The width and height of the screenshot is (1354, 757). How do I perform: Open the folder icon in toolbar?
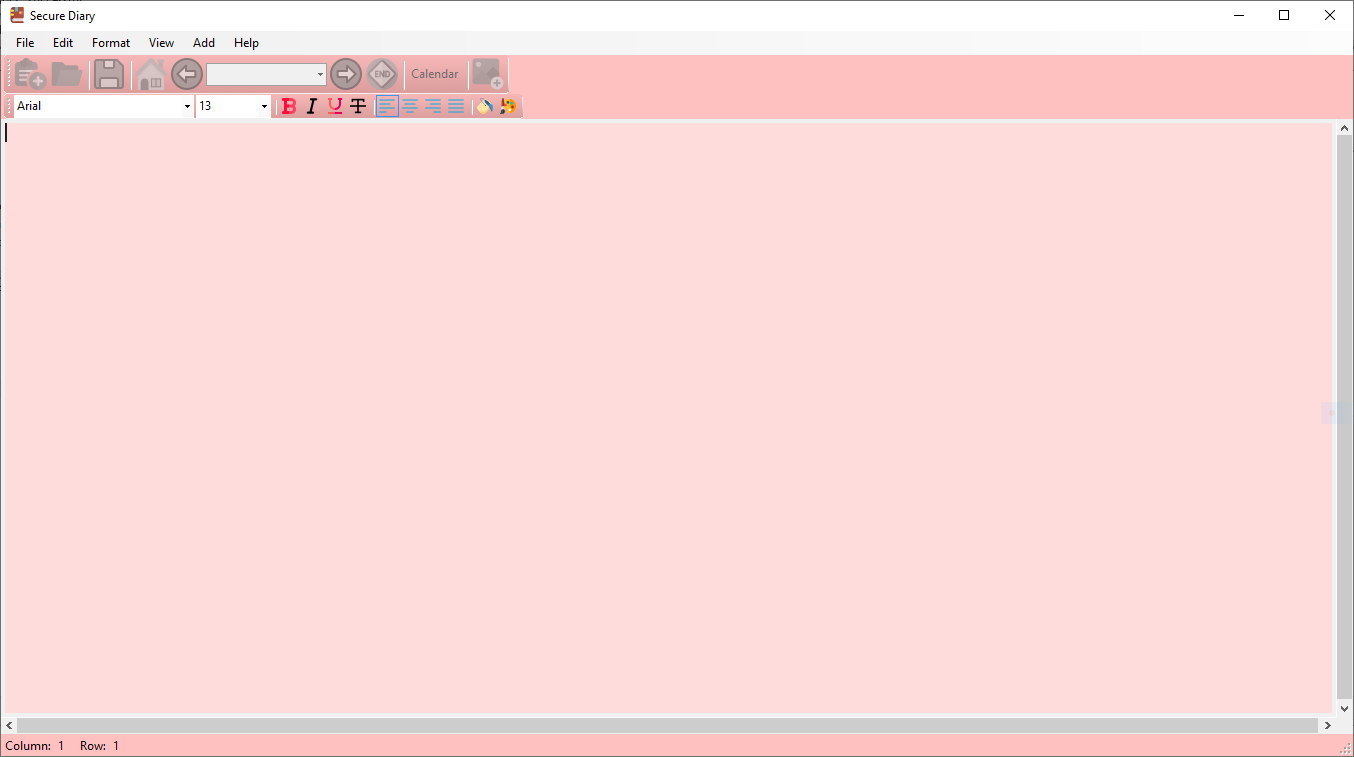pos(67,74)
